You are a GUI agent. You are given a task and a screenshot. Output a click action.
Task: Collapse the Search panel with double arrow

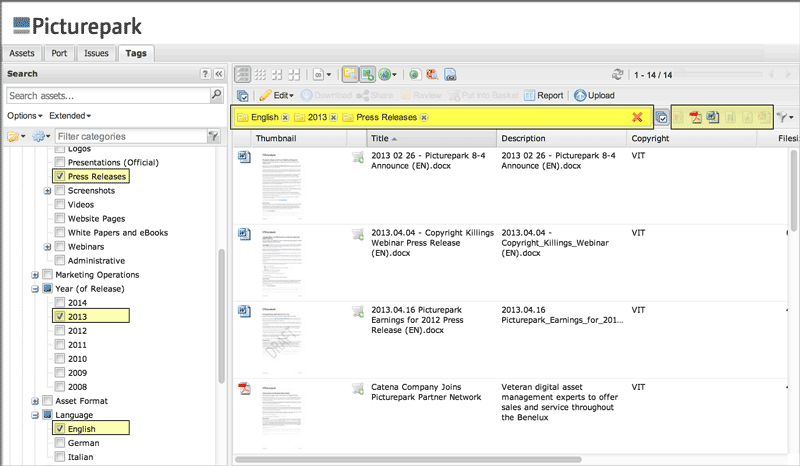click(219, 74)
